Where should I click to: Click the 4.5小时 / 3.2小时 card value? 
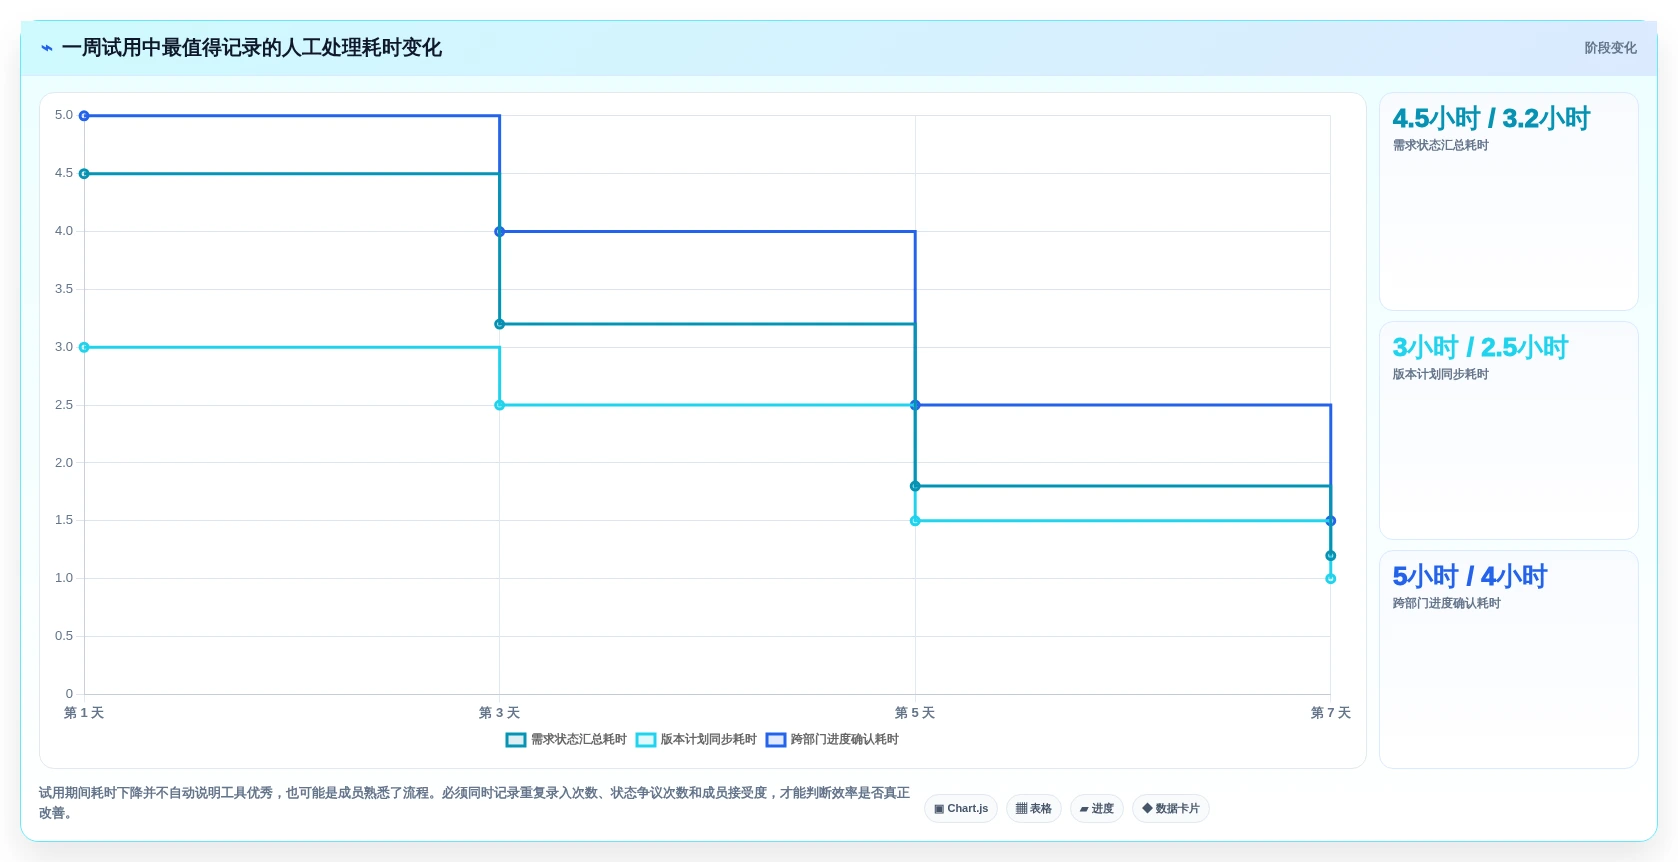[x=1491, y=118]
